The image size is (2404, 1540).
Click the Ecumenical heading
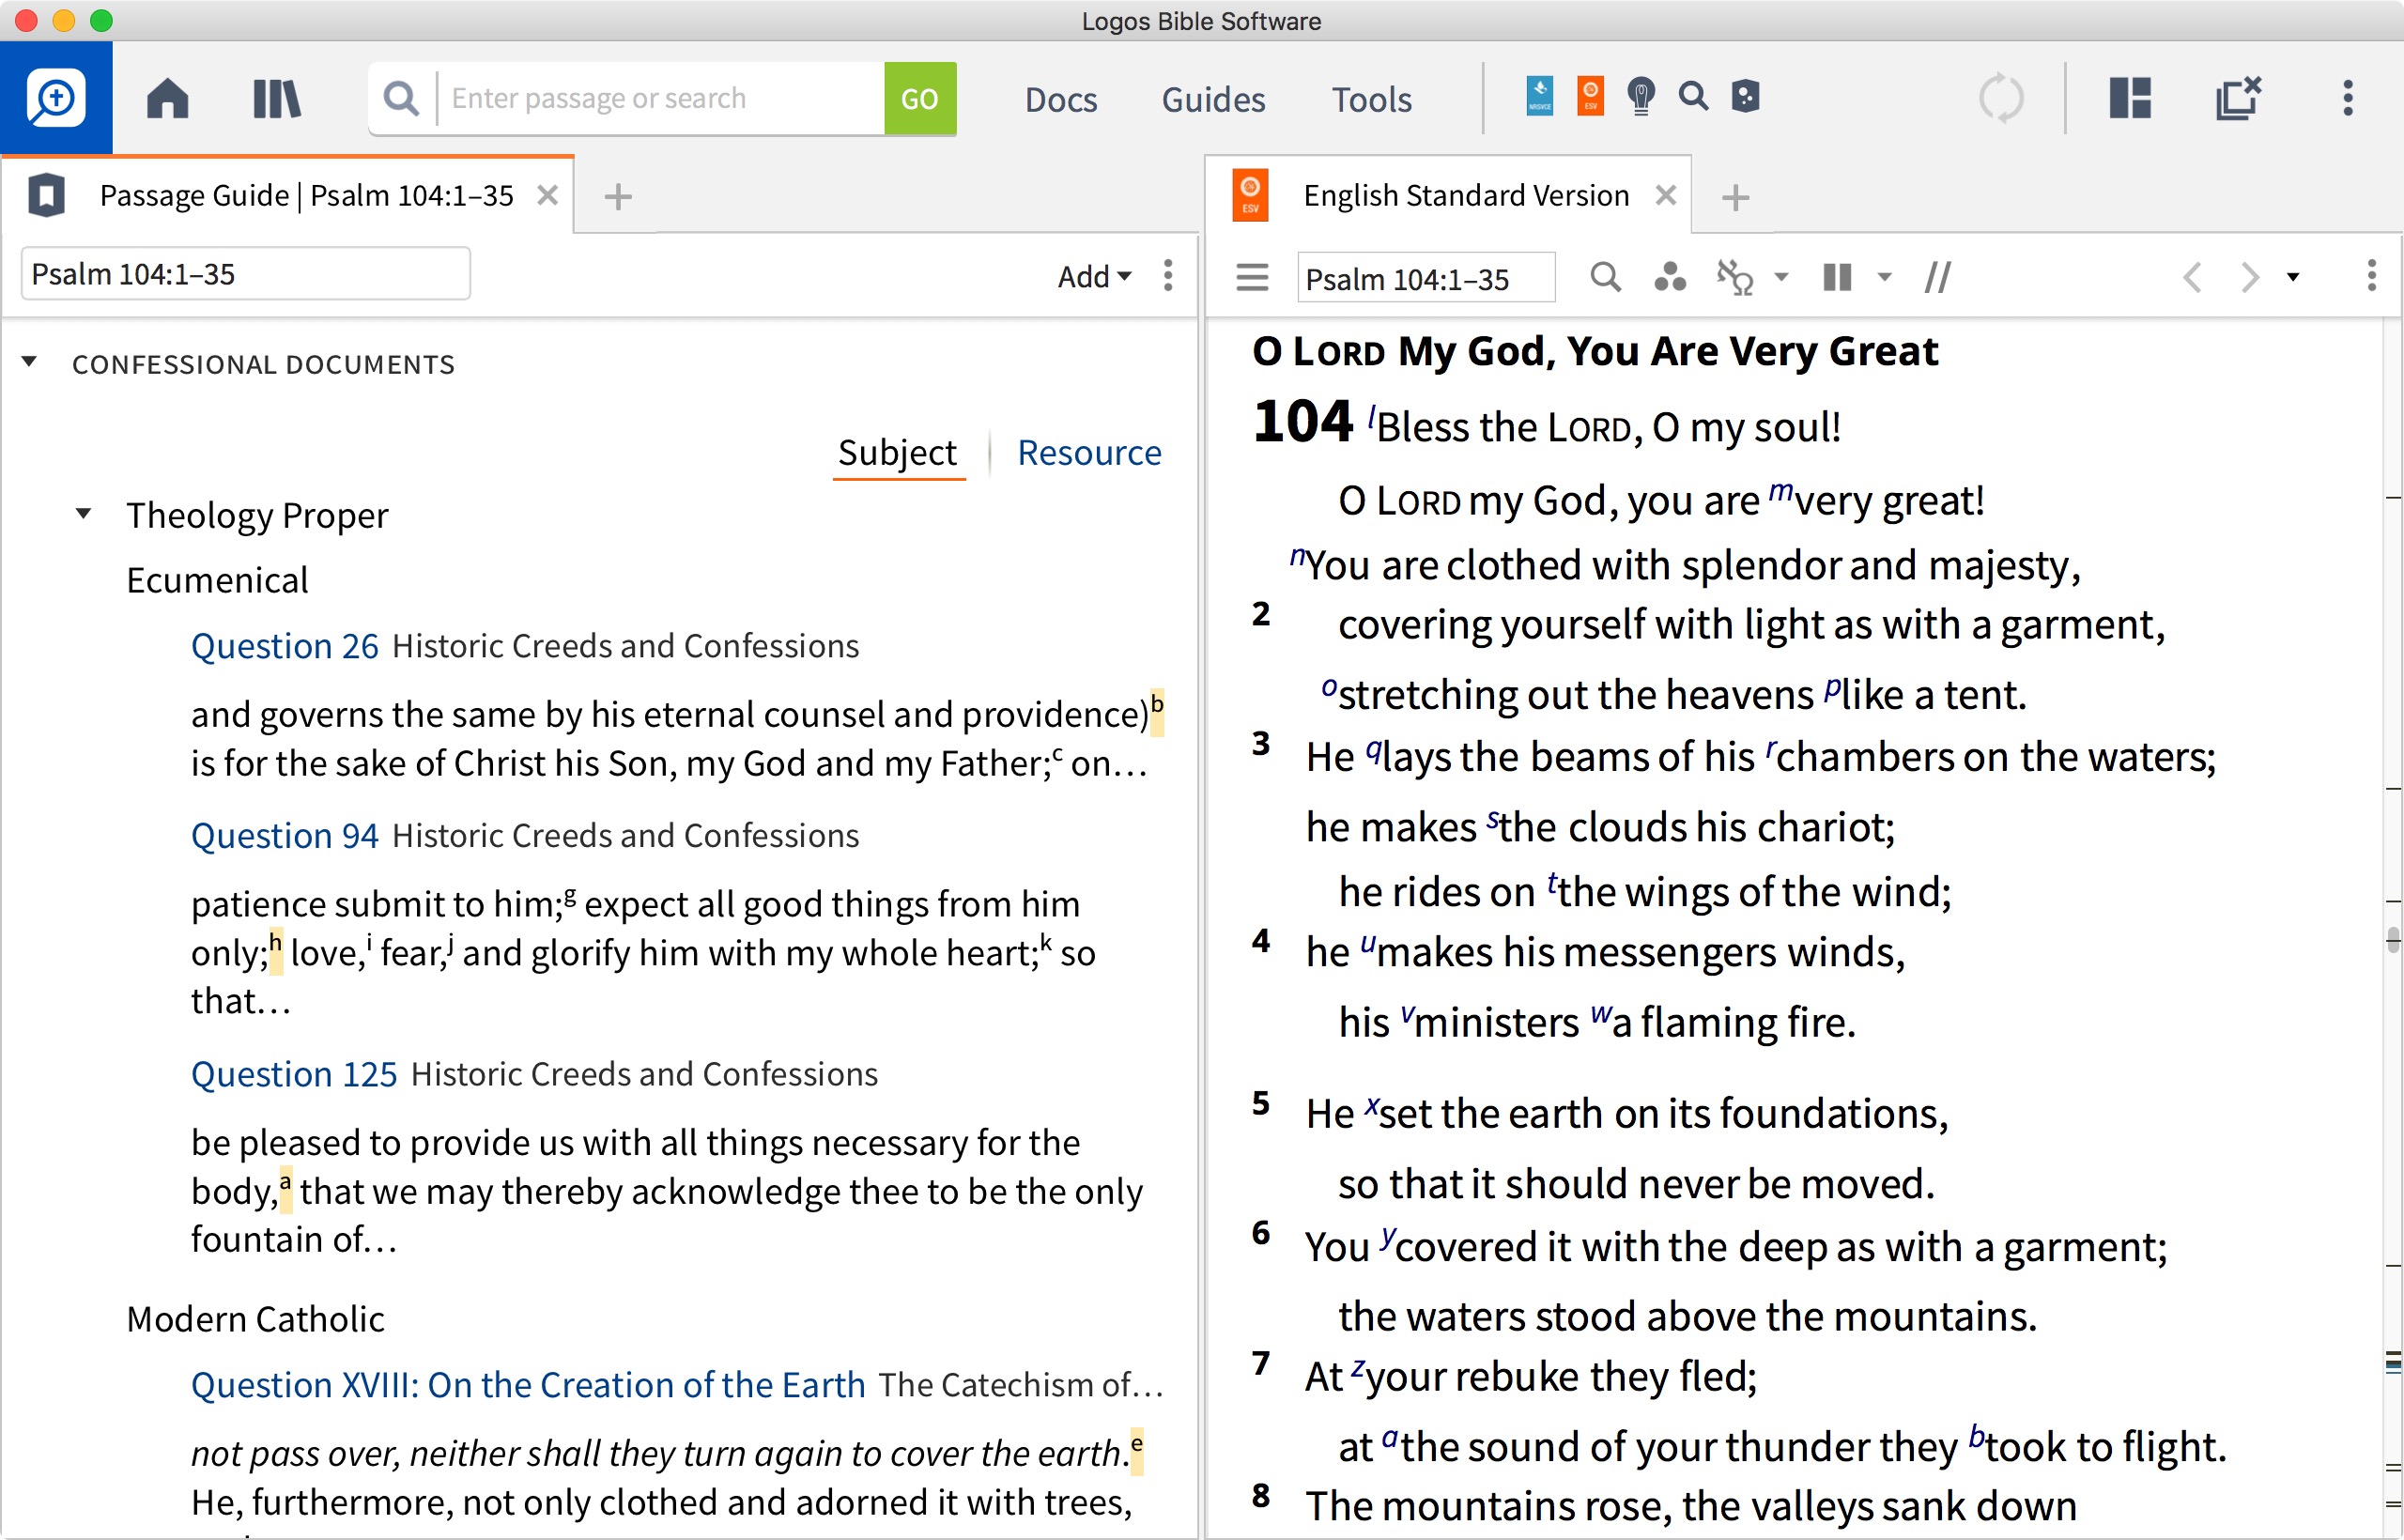(x=217, y=580)
